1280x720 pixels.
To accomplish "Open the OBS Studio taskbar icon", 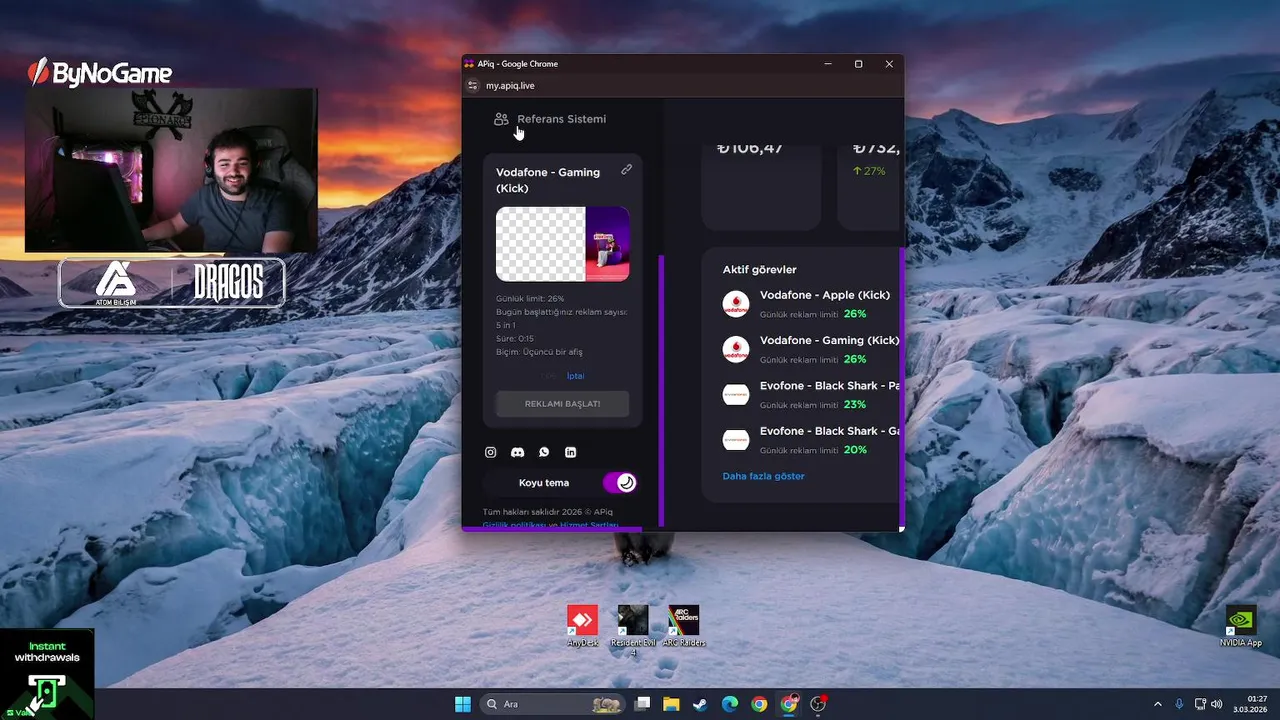I will [x=819, y=704].
